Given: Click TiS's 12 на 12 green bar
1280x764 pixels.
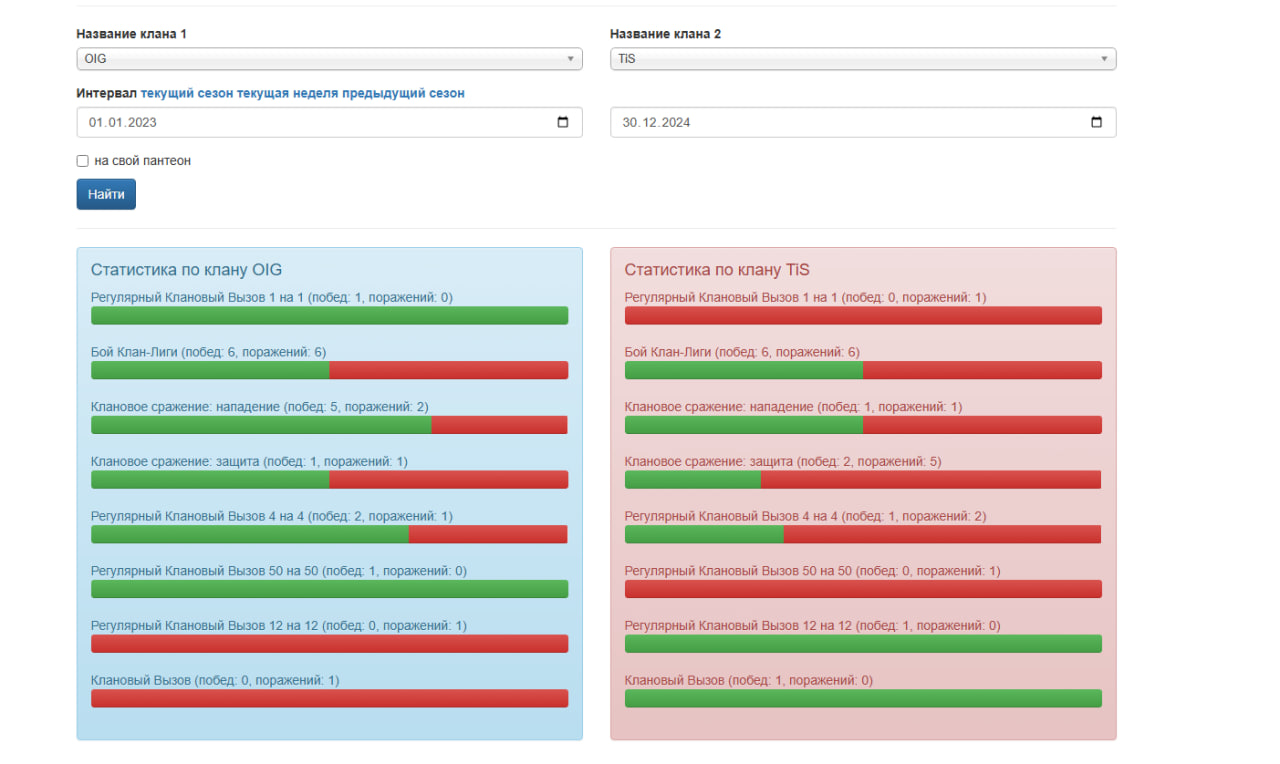Looking at the screenshot, I should click(862, 644).
